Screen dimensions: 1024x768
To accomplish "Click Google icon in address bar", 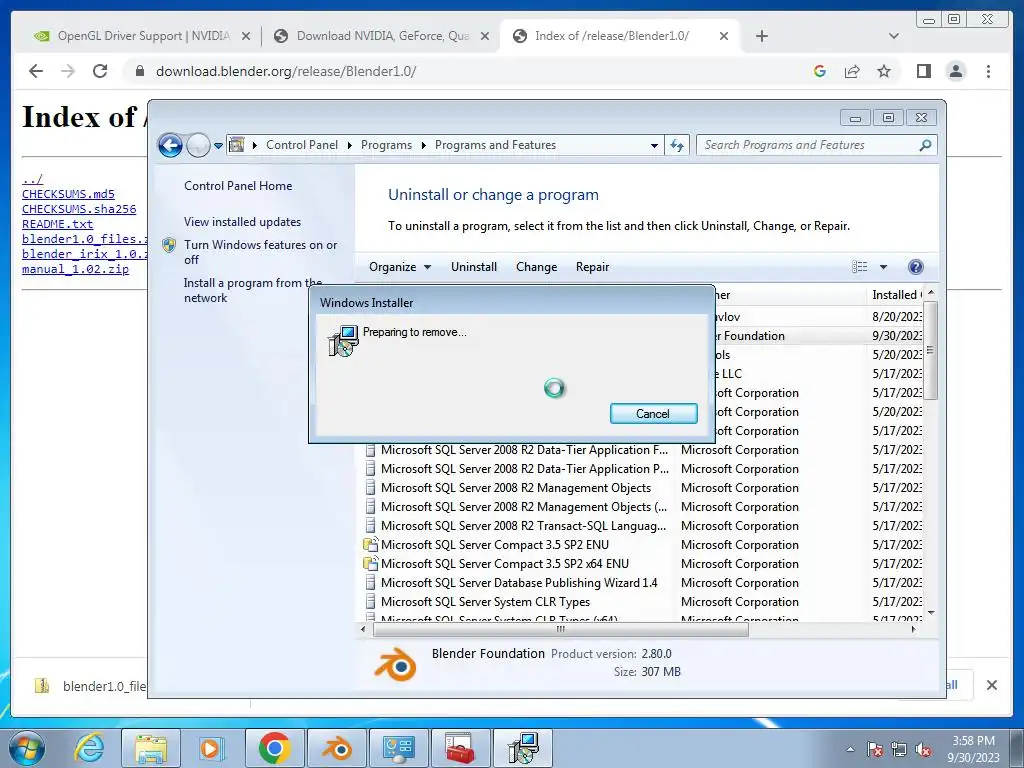I will [820, 71].
